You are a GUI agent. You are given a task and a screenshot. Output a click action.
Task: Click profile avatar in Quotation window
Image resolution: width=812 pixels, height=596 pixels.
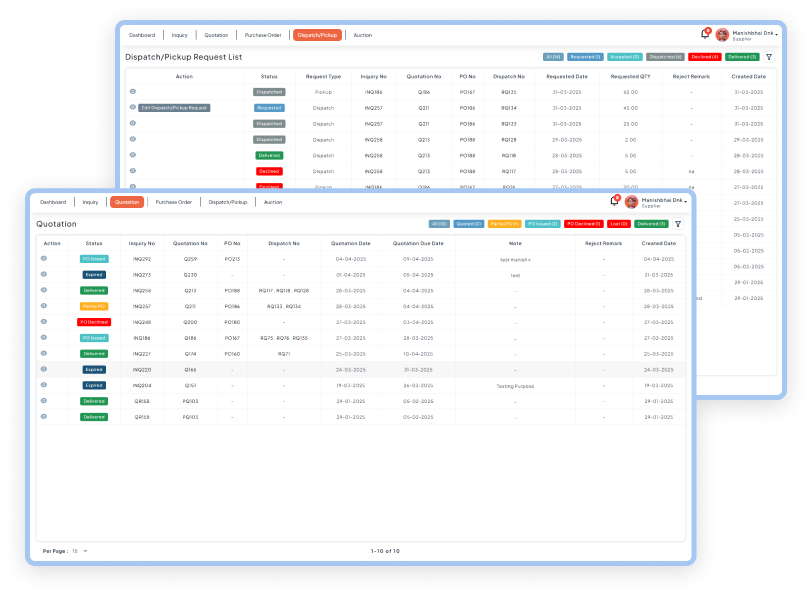pos(631,202)
